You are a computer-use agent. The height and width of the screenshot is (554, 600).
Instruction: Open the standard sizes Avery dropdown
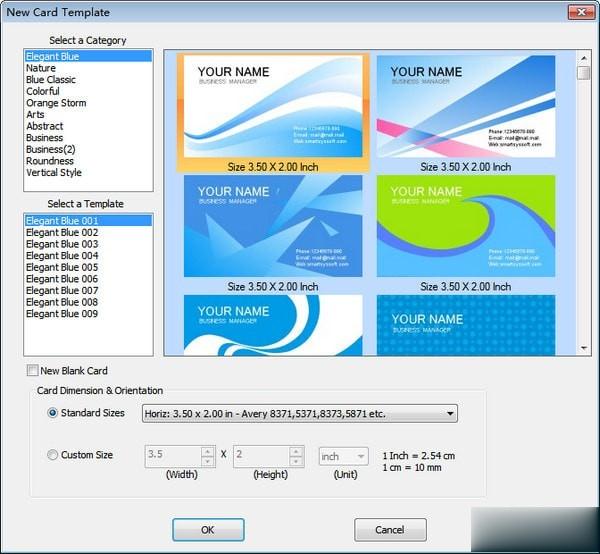[300, 414]
